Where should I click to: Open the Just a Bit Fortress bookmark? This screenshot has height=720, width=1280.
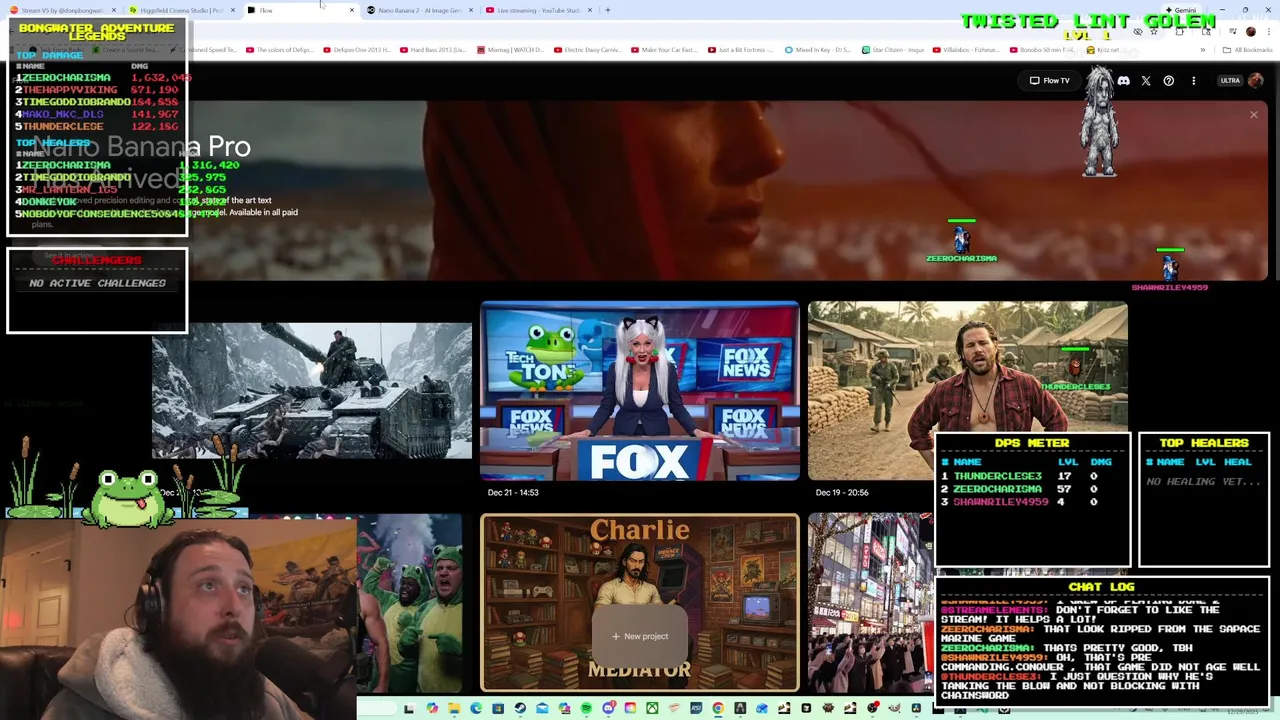pos(740,49)
